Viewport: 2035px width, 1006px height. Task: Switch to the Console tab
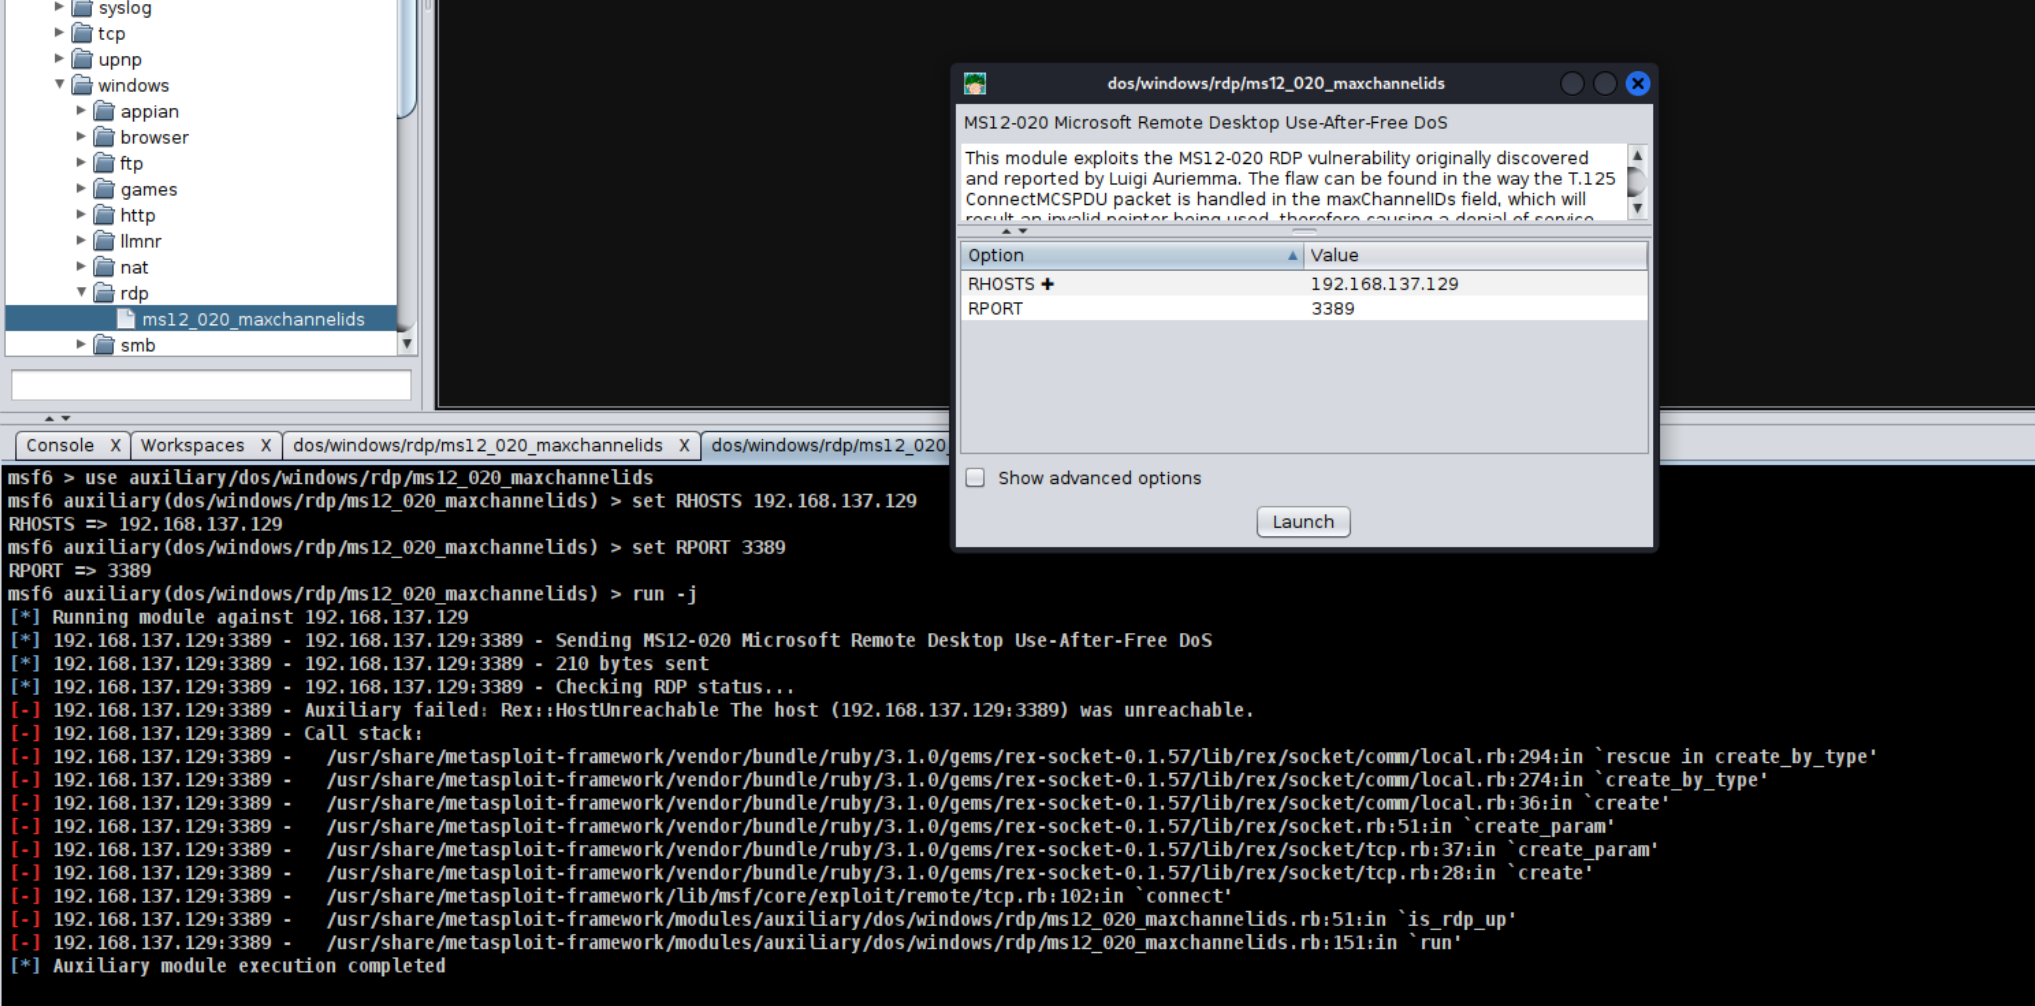point(60,445)
